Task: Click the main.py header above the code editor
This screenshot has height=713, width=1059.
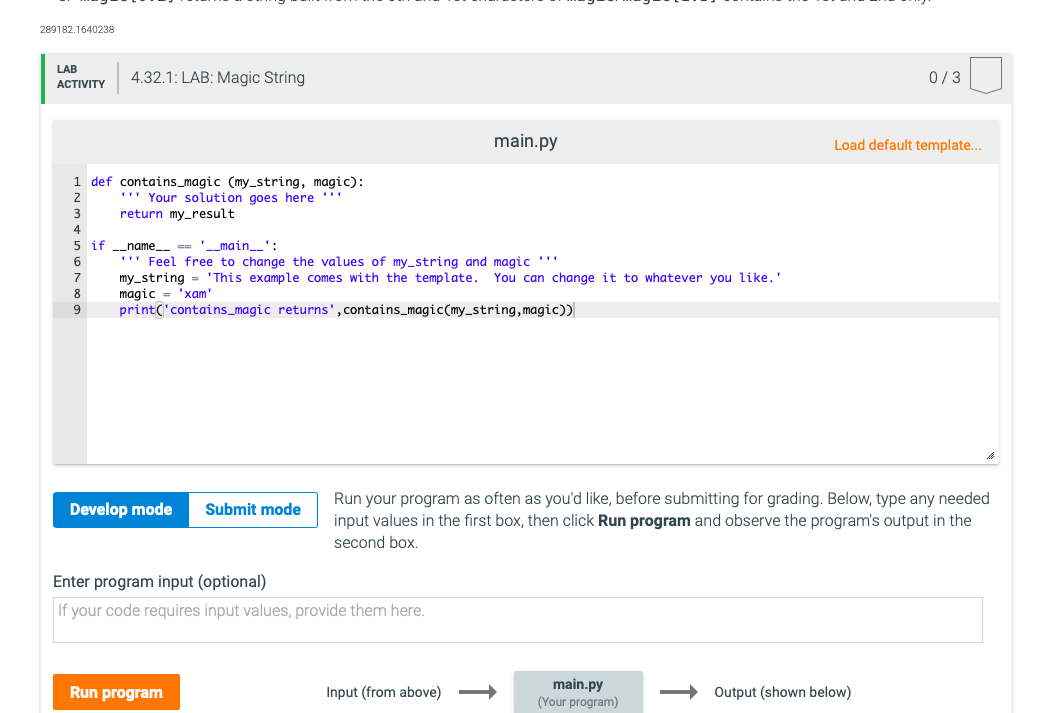Action: point(525,141)
